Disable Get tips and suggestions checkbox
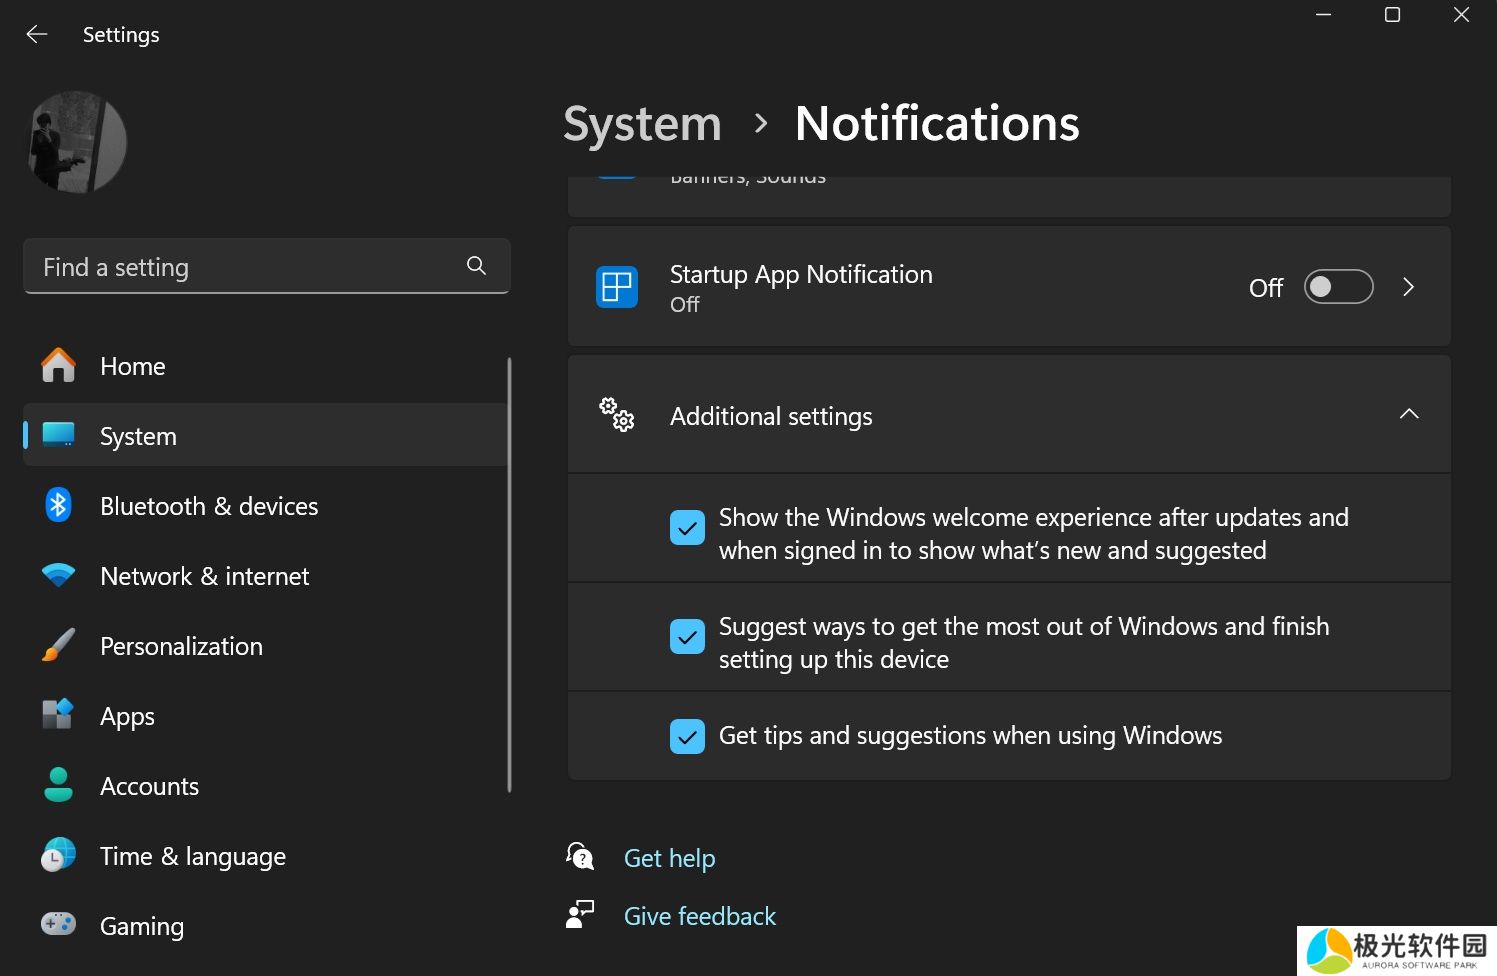1497x976 pixels. pos(687,737)
